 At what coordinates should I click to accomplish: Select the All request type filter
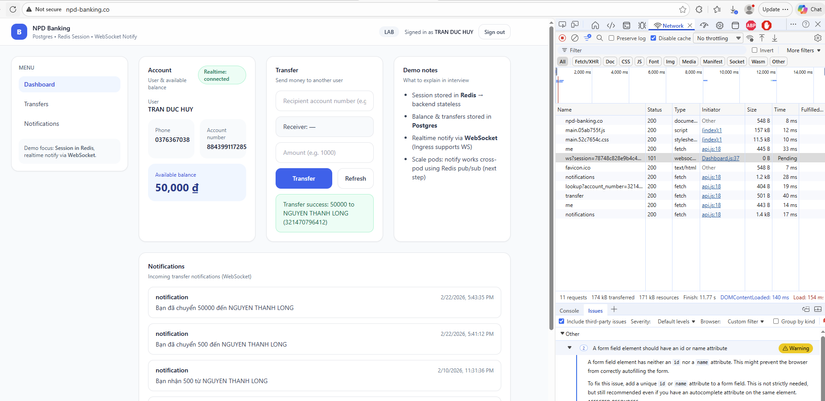click(563, 62)
